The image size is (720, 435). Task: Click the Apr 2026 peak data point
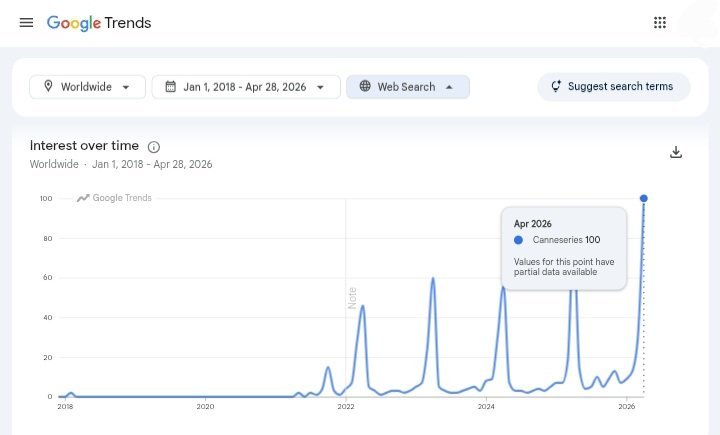click(x=643, y=198)
